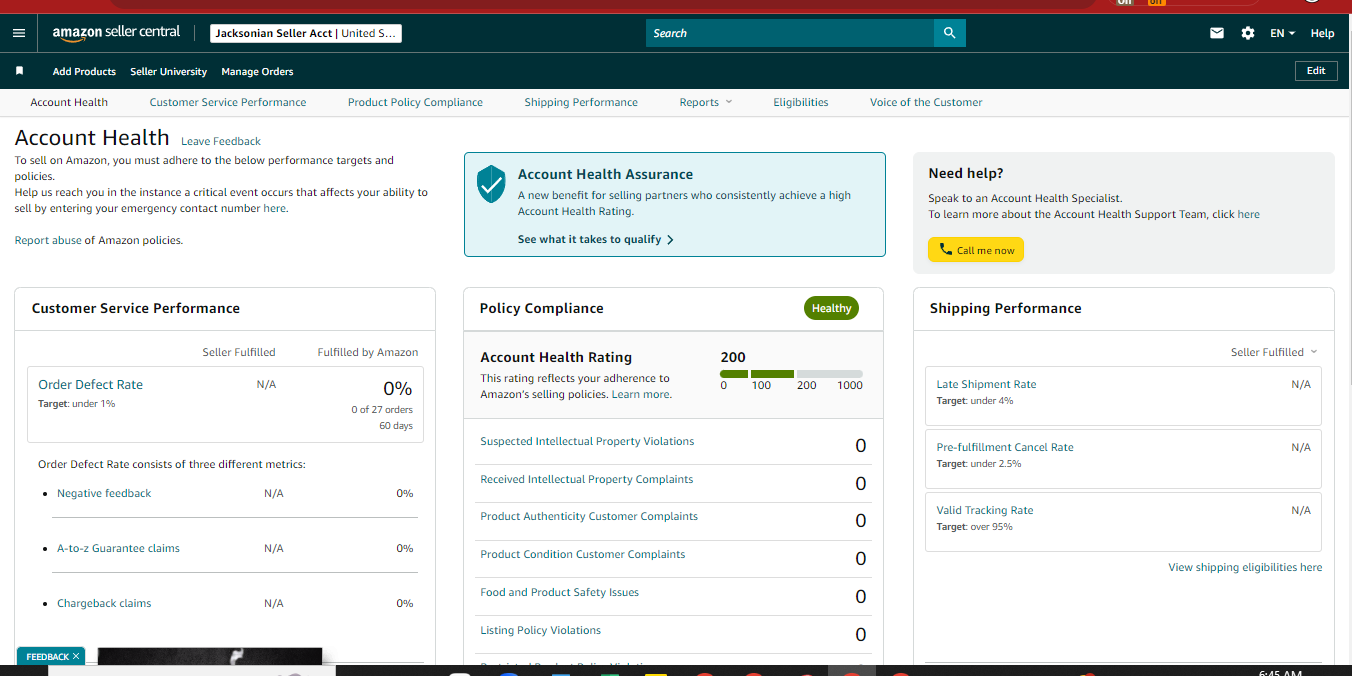Click the 0% Fulfilled by Amazon defect rate
The image size is (1352, 676).
(398, 388)
